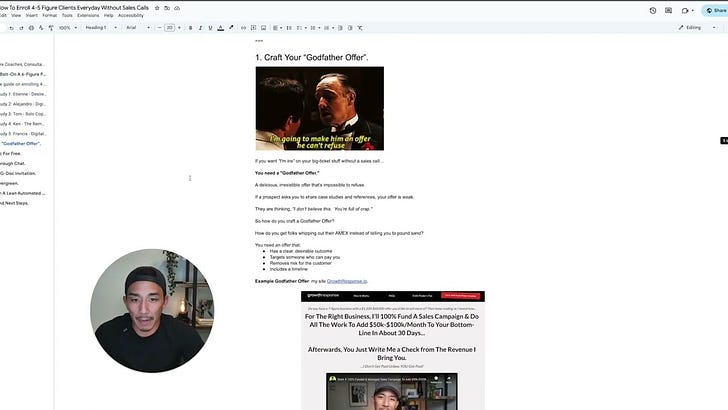Click the 'Removes risk for the customer' bullet
Image resolution: width=728 pixels, height=410 pixels.
click(x=300, y=263)
